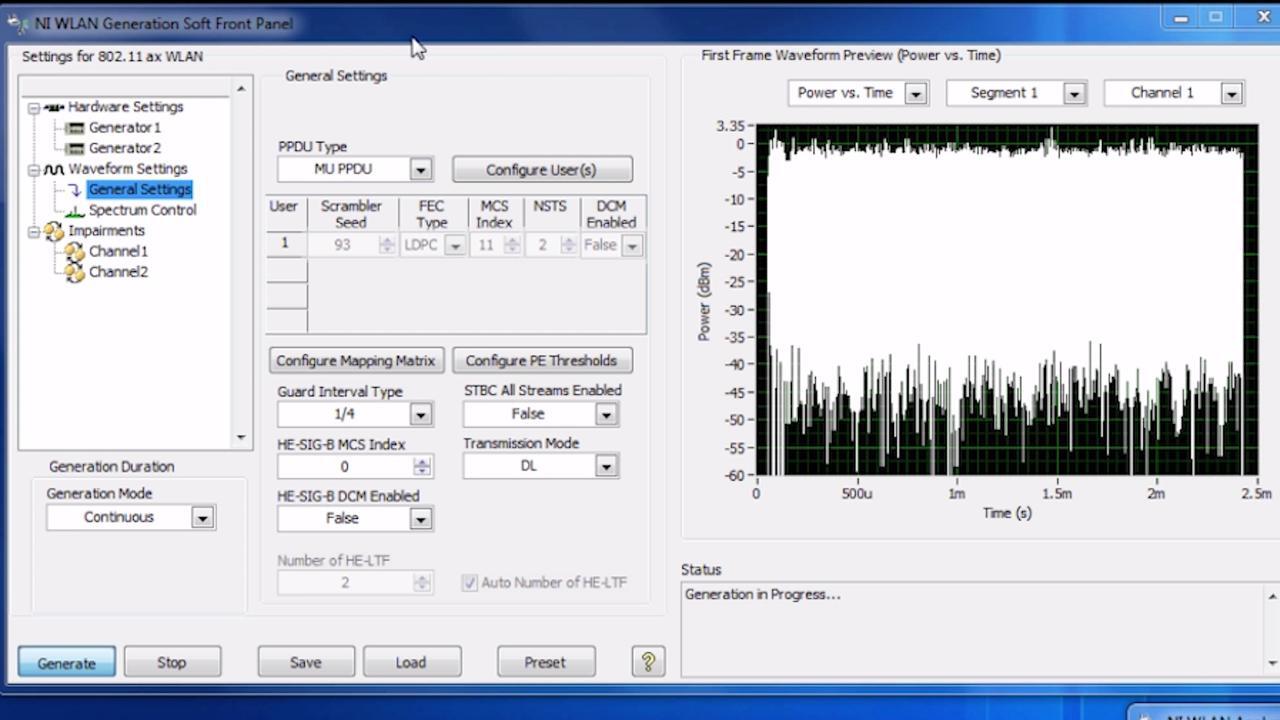
Task: Click the app icon in the title bar
Action: (x=18, y=23)
